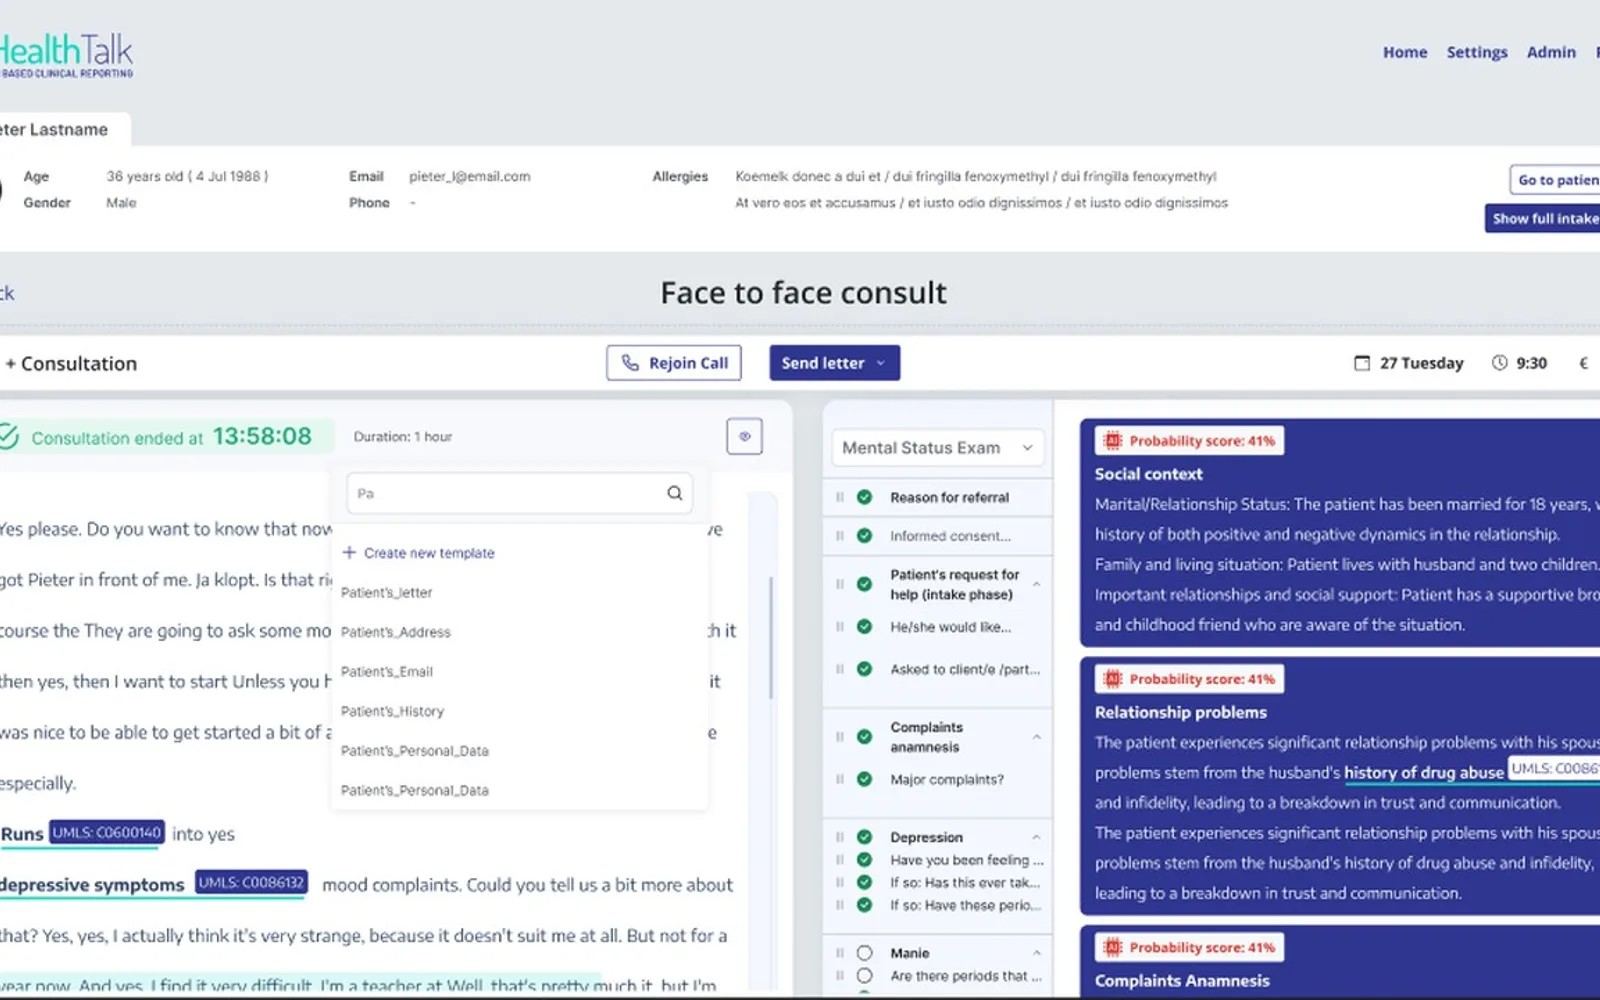Collapse the Patient's request for help section
1600x1000 pixels.
coord(1036,584)
